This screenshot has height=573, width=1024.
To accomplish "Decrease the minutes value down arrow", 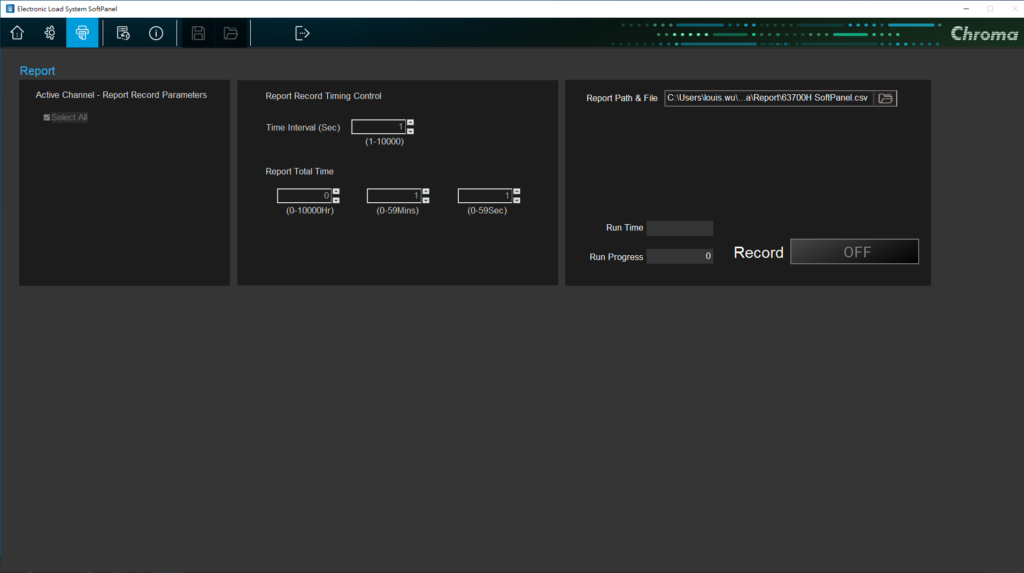I will click(x=426, y=199).
